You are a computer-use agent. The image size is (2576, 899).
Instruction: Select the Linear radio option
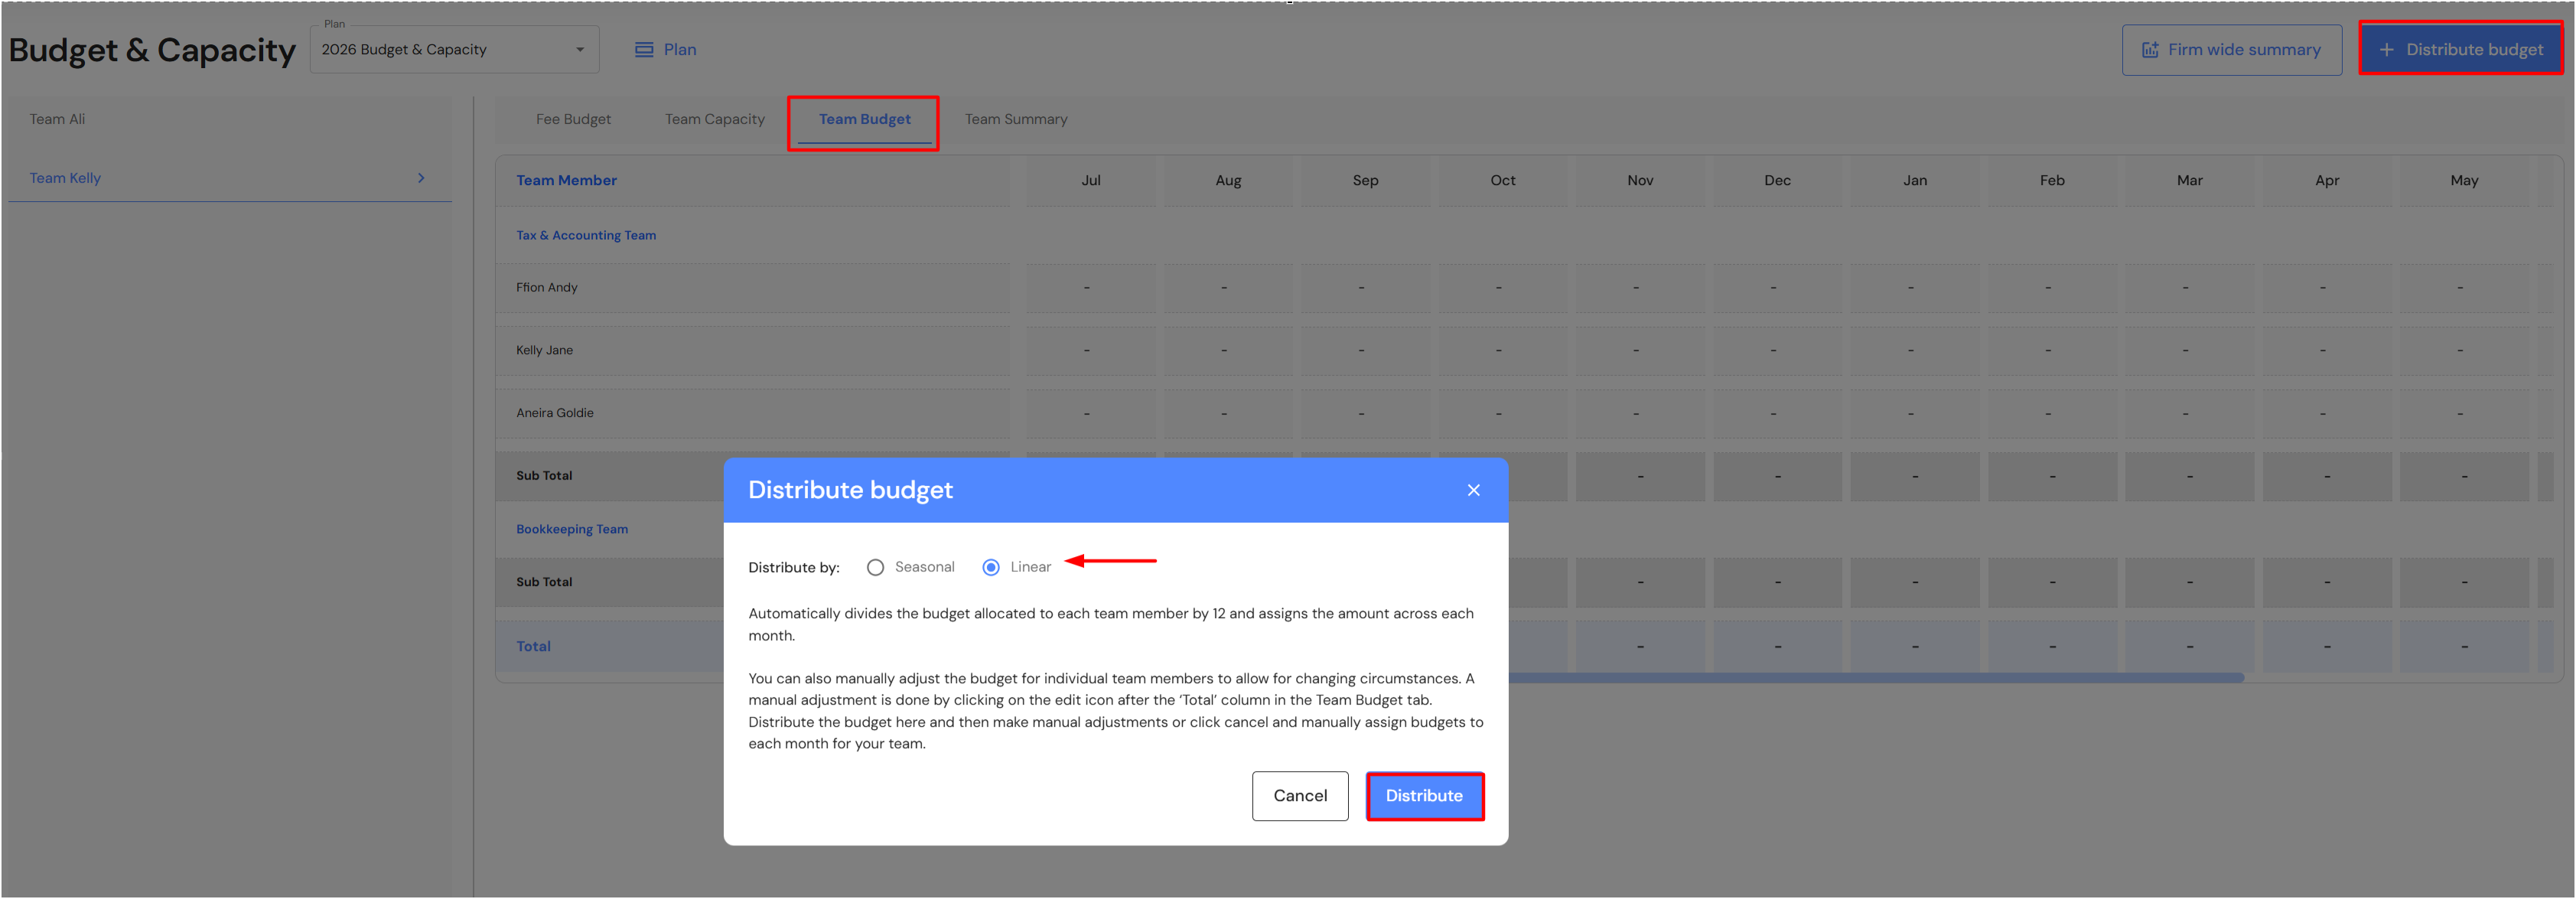(x=990, y=567)
